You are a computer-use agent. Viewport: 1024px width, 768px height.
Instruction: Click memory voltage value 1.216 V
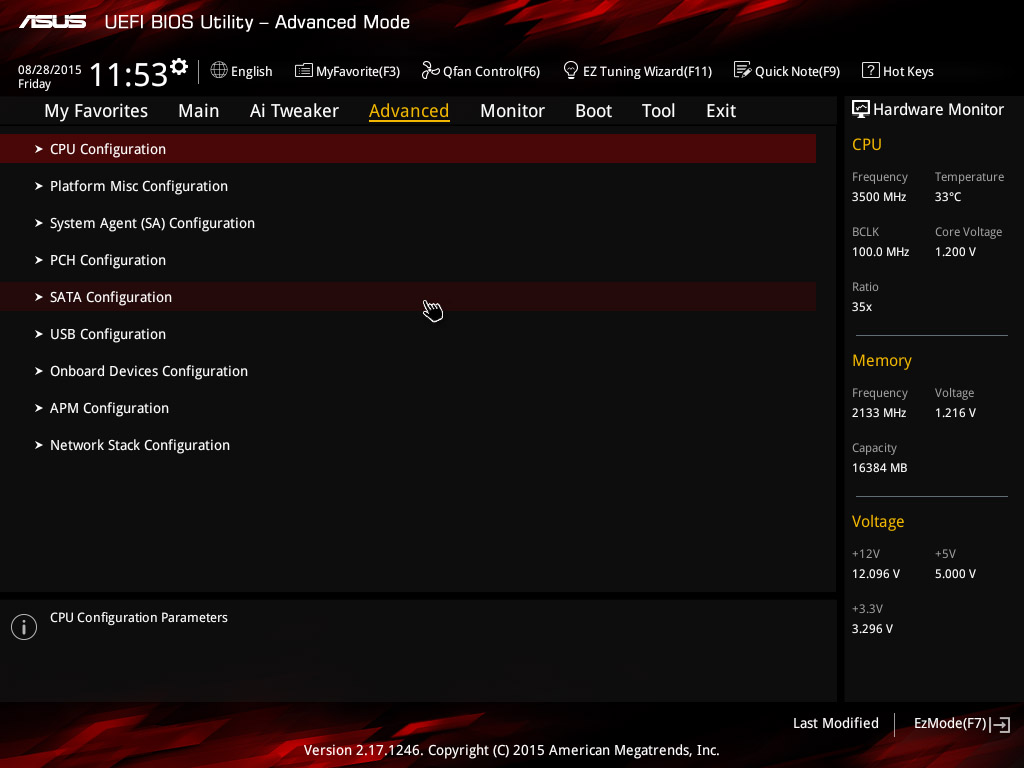click(955, 413)
